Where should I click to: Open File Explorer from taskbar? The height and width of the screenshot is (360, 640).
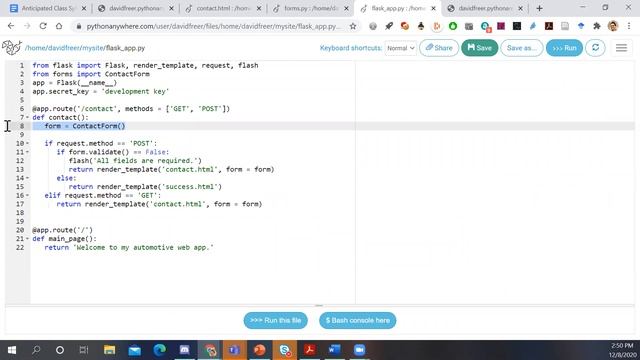(x=109, y=350)
